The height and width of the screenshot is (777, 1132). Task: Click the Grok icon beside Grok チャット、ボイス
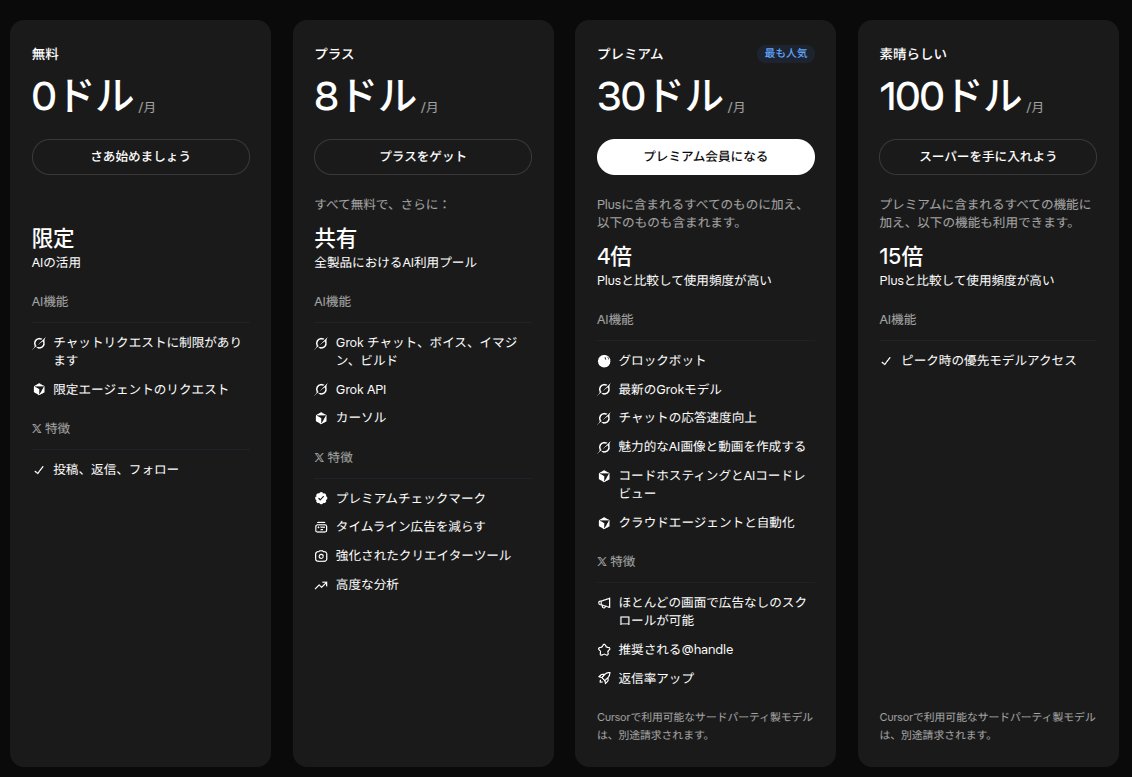click(321, 343)
